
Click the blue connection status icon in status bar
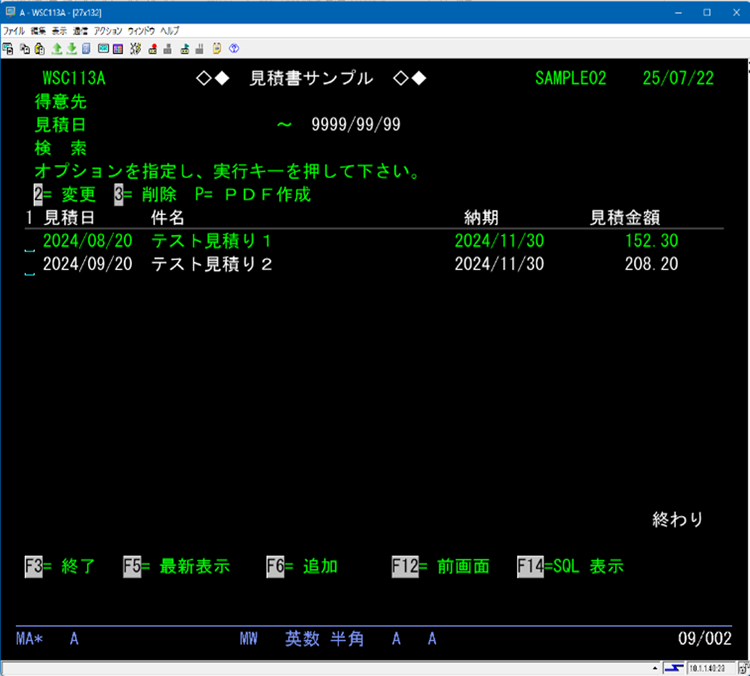click(x=675, y=668)
